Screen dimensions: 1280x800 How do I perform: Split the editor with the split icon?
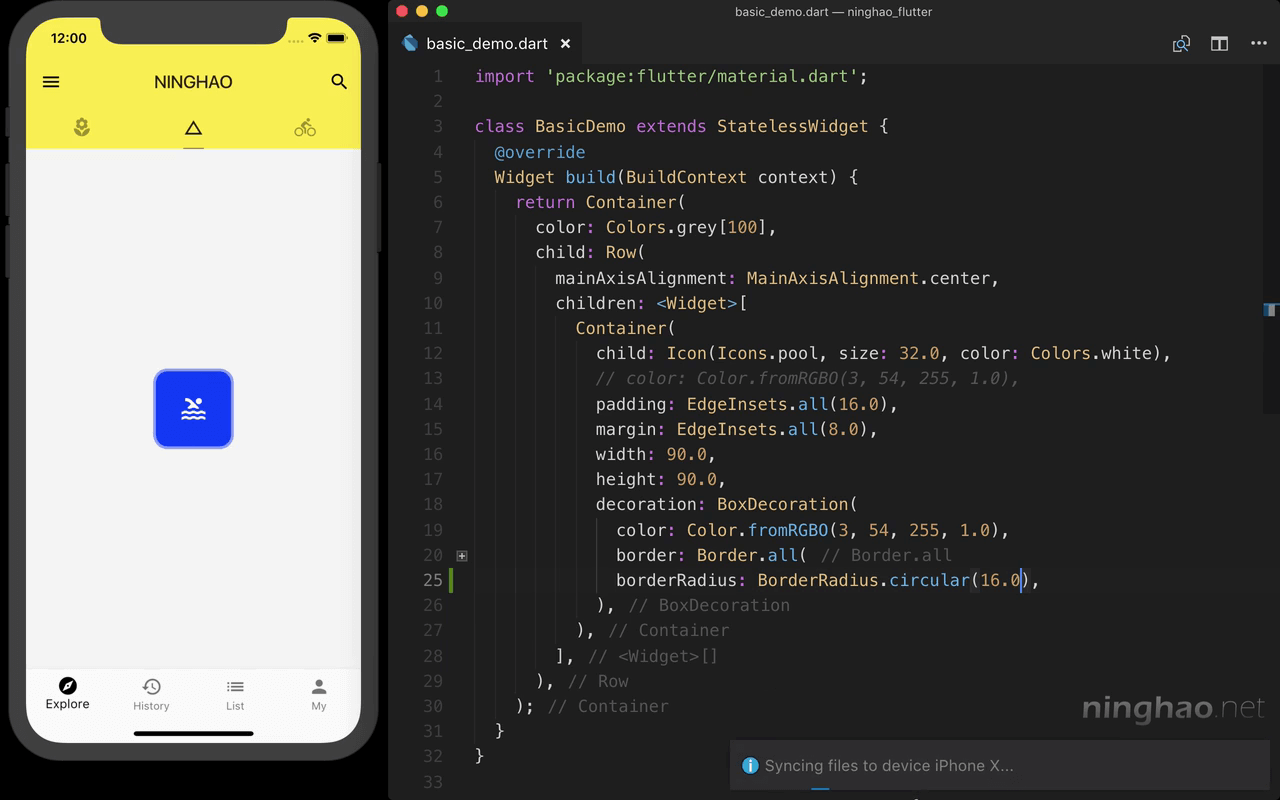[1219, 44]
